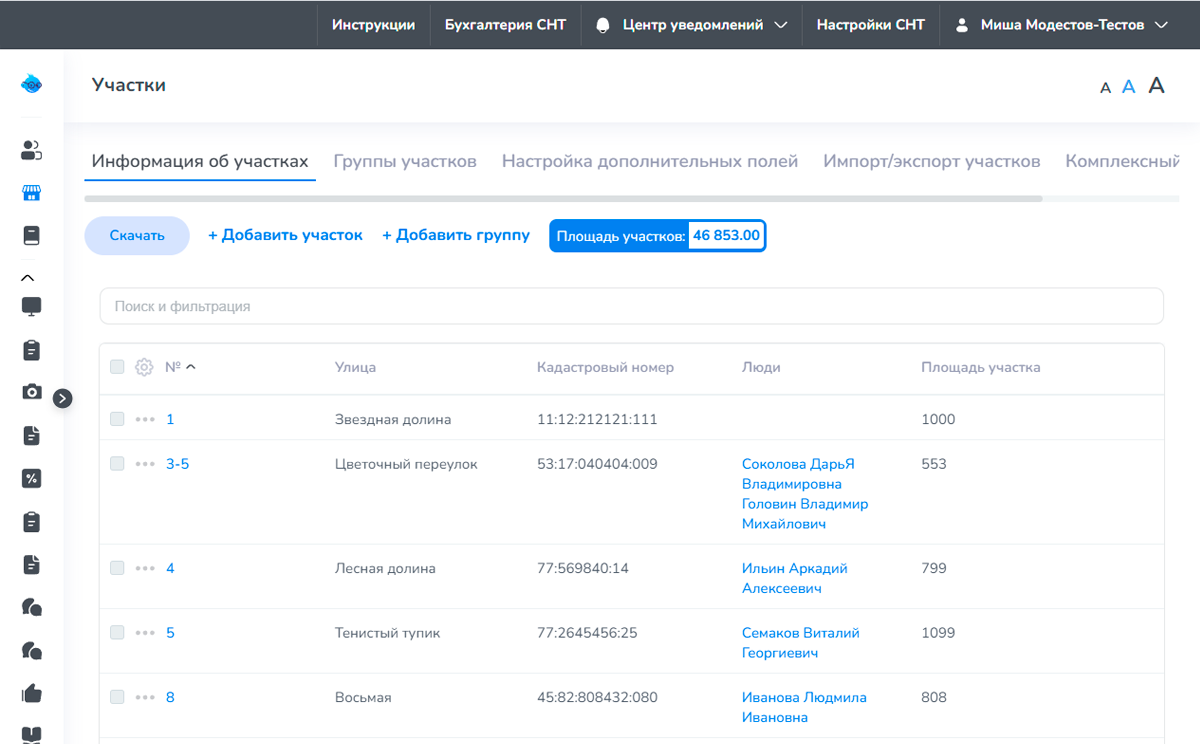Switch to Группы участков tab
The height and width of the screenshot is (744, 1200).
(405, 161)
